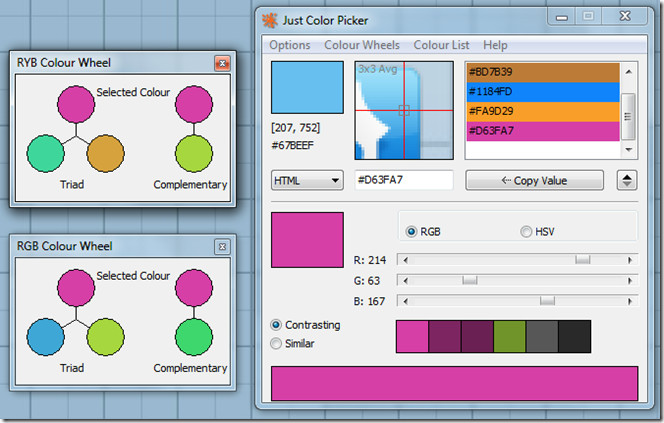Click the medium grey contrasting palette swatch
This screenshot has height=423, width=664.
[542, 337]
